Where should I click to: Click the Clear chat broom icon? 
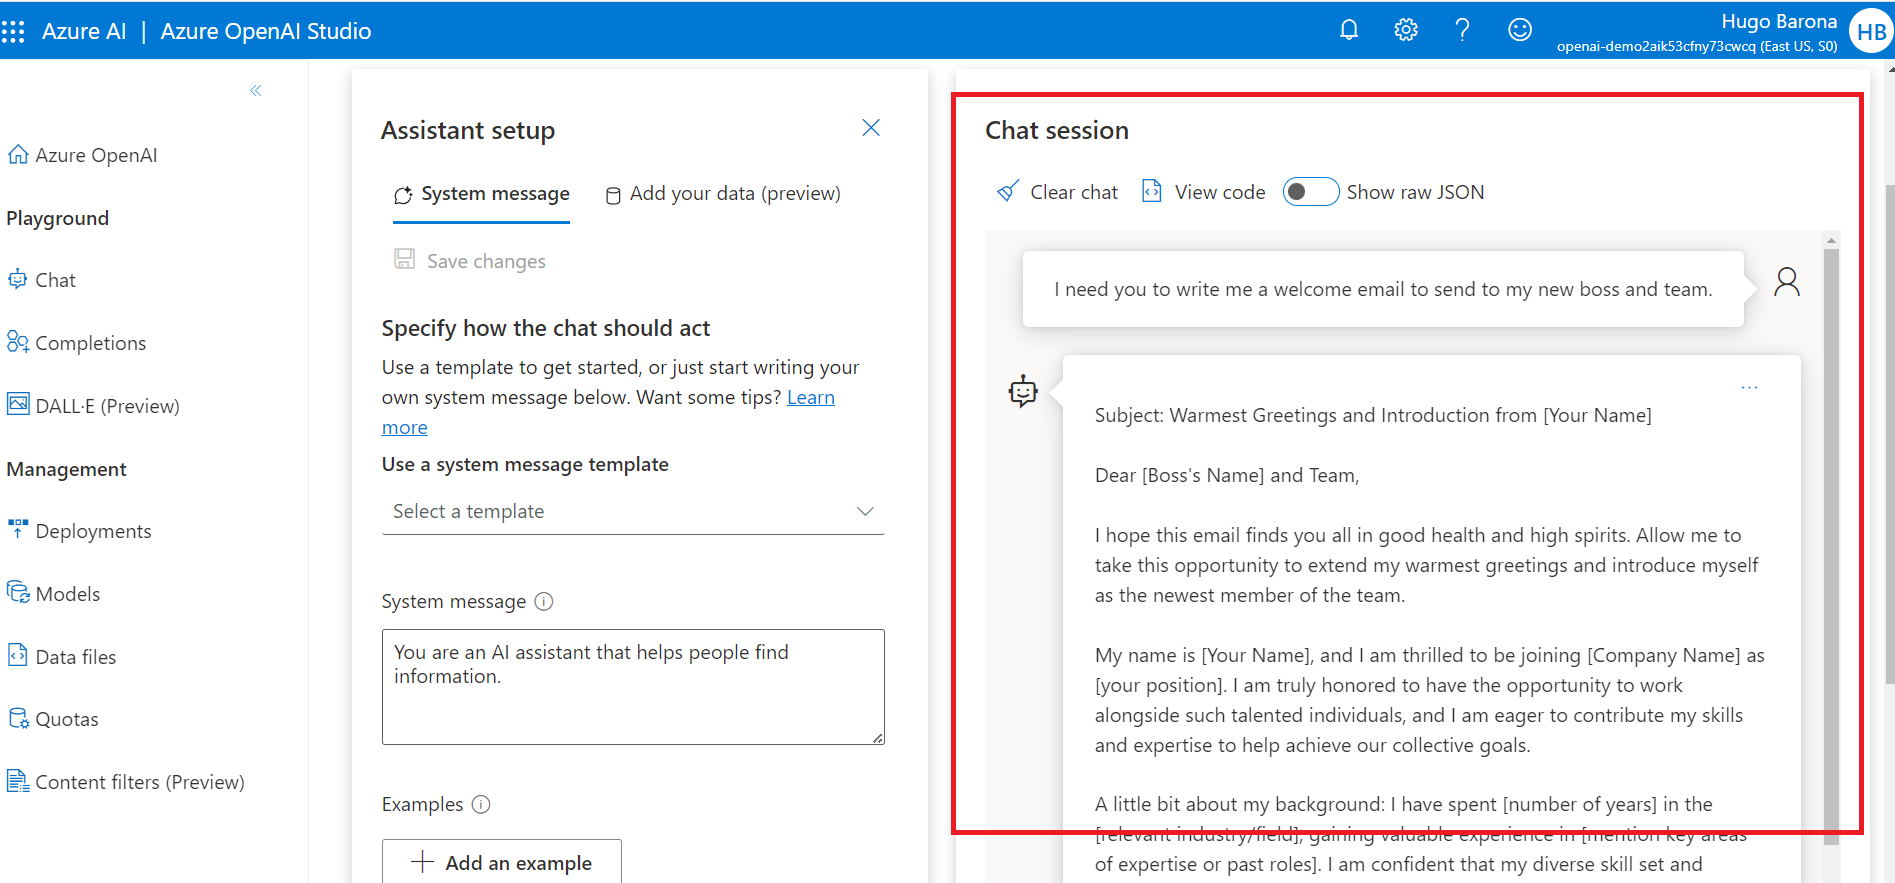[1008, 192]
